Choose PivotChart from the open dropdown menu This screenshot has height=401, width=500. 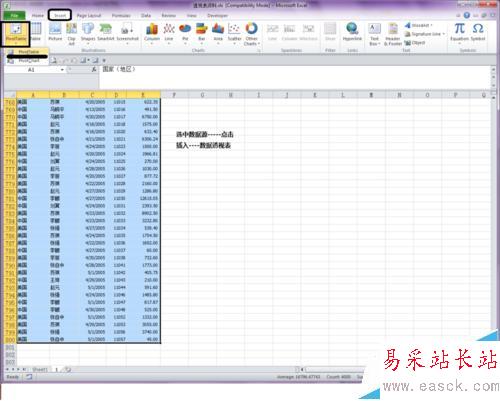click(x=28, y=61)
